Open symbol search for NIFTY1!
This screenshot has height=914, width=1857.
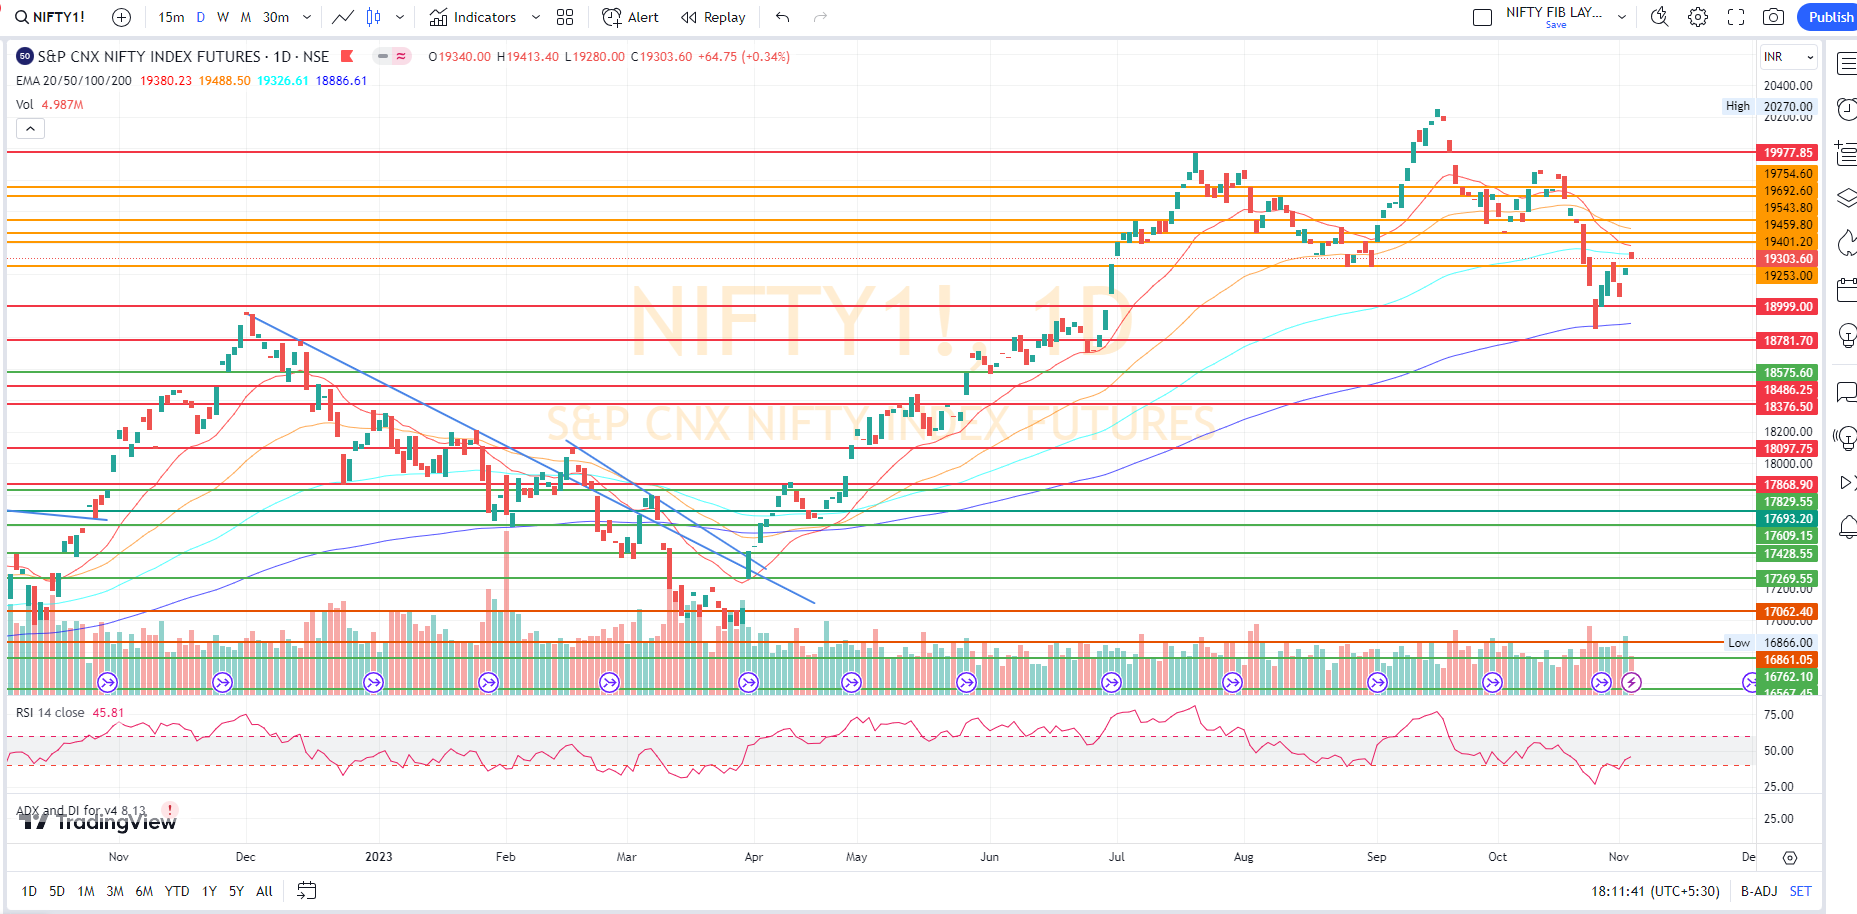pyautogui.click(x=50, y=17)
